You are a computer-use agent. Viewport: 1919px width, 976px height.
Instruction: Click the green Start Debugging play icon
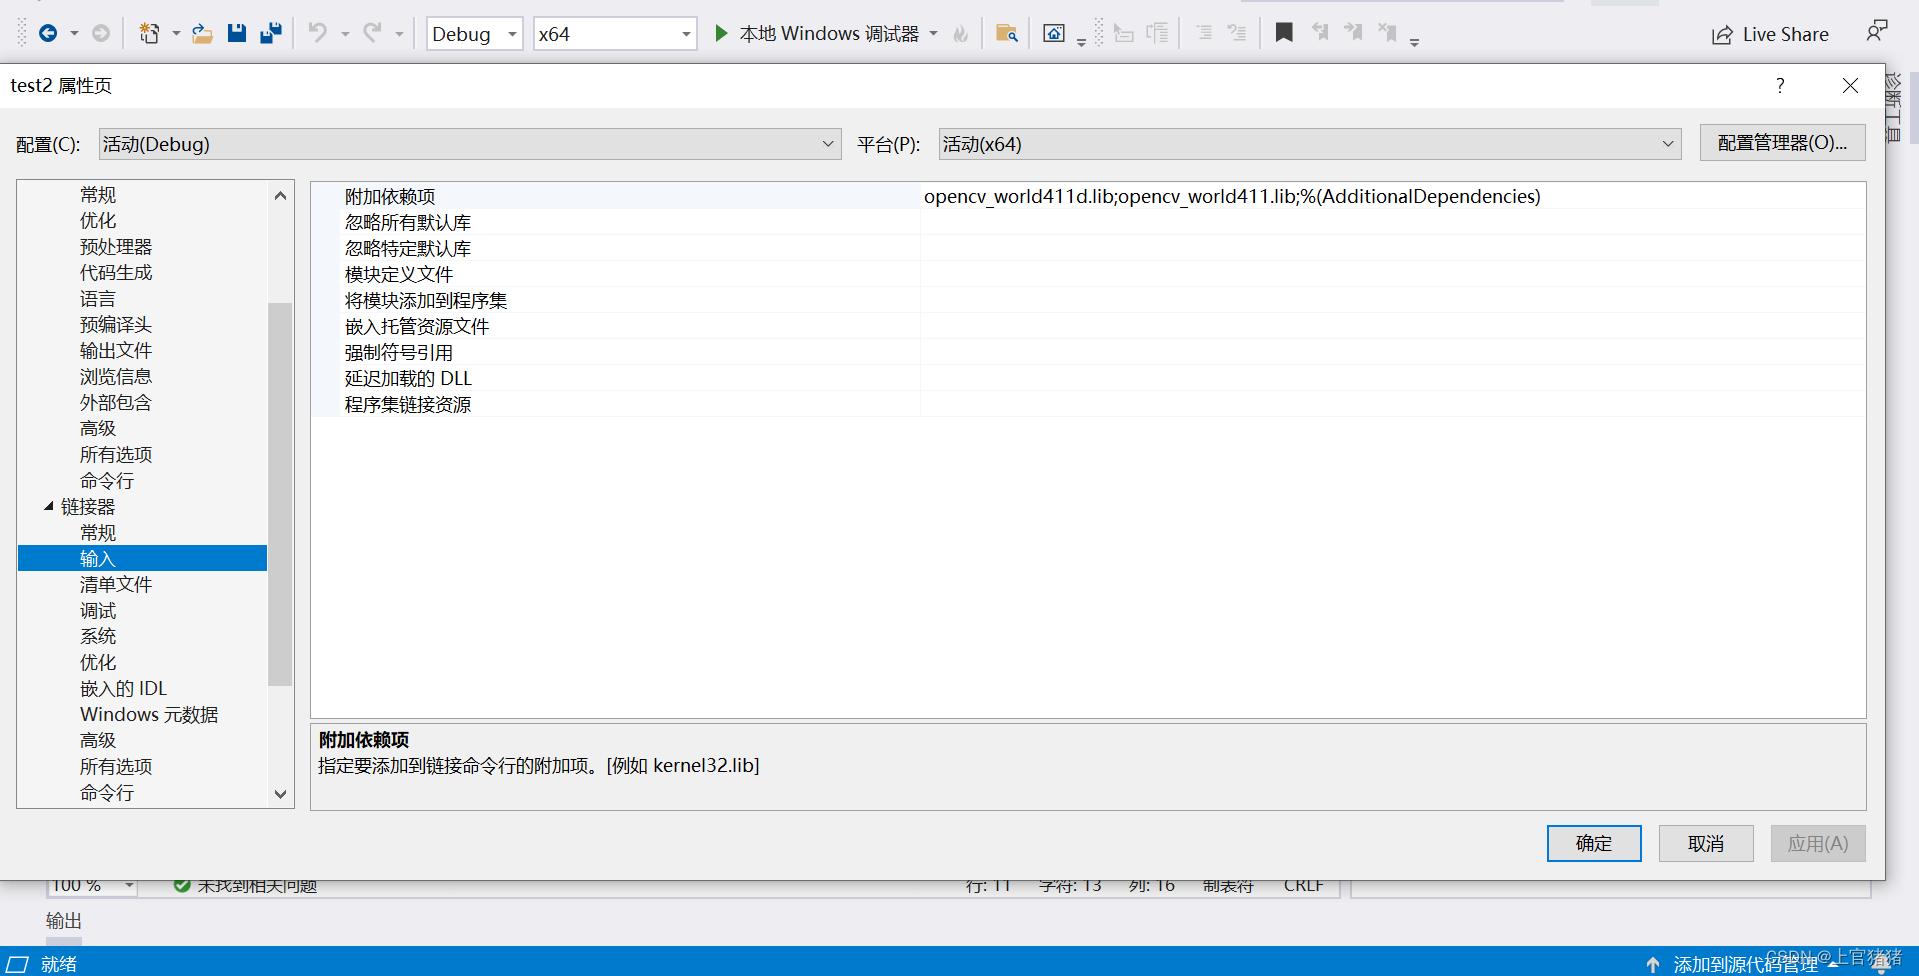[721, 34]
